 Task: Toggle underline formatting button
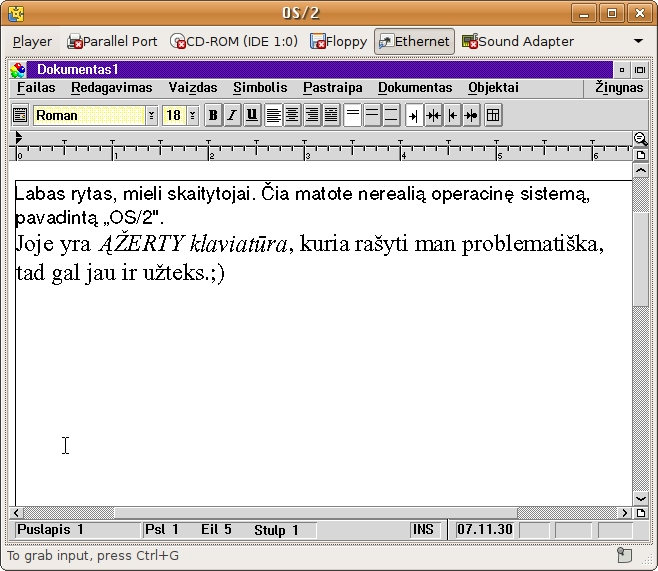click(251, 115)
